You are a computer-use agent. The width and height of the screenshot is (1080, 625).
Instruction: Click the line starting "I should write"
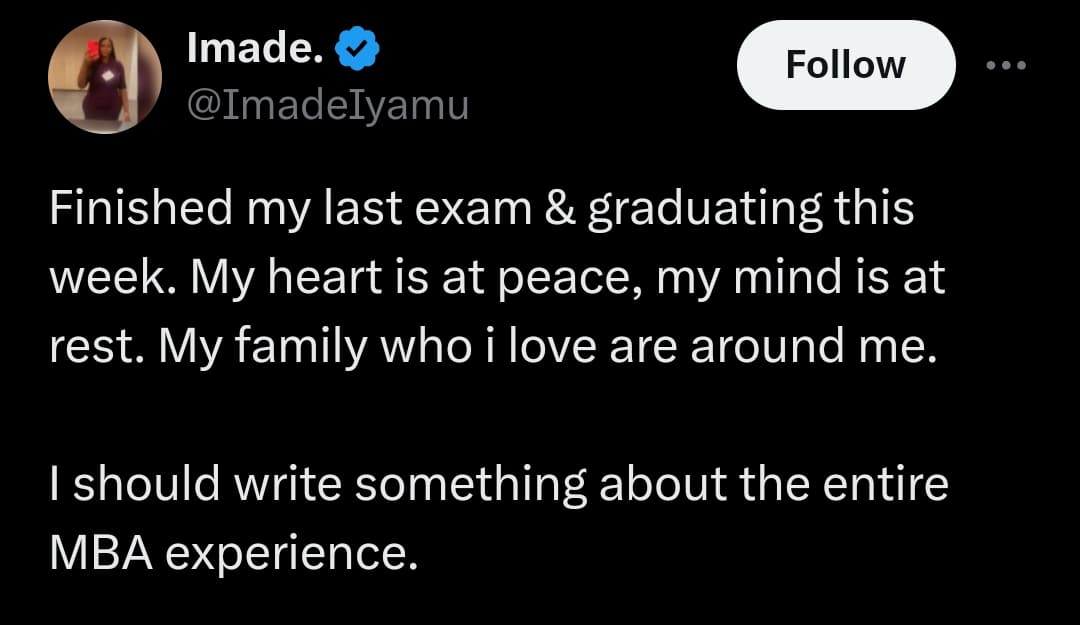[x=497, y=483]
